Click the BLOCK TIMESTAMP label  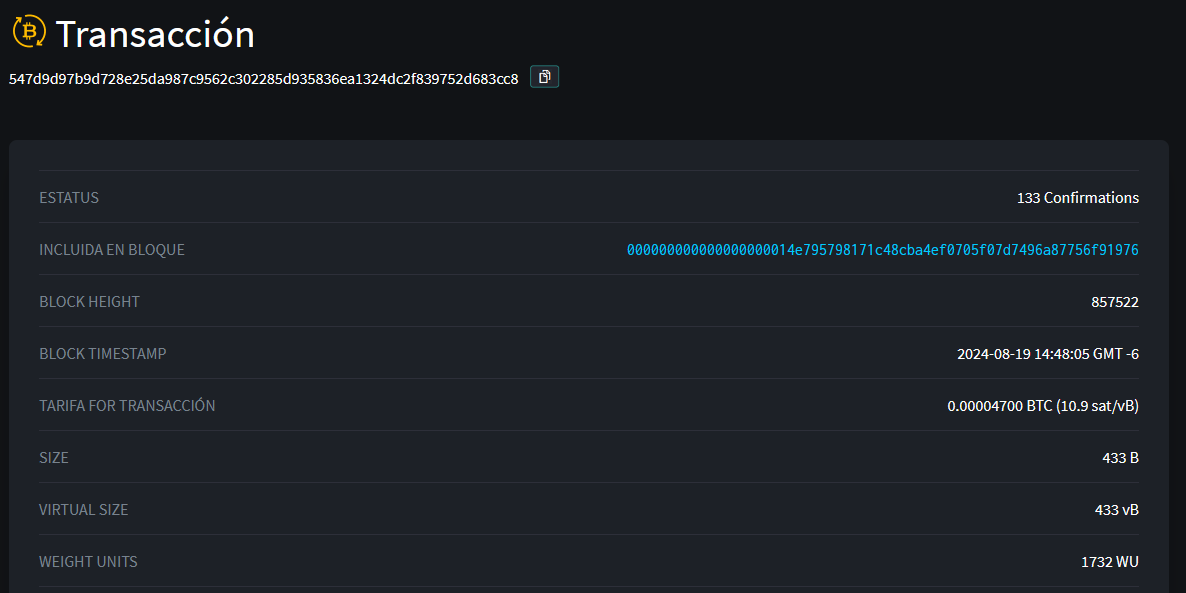103,353
